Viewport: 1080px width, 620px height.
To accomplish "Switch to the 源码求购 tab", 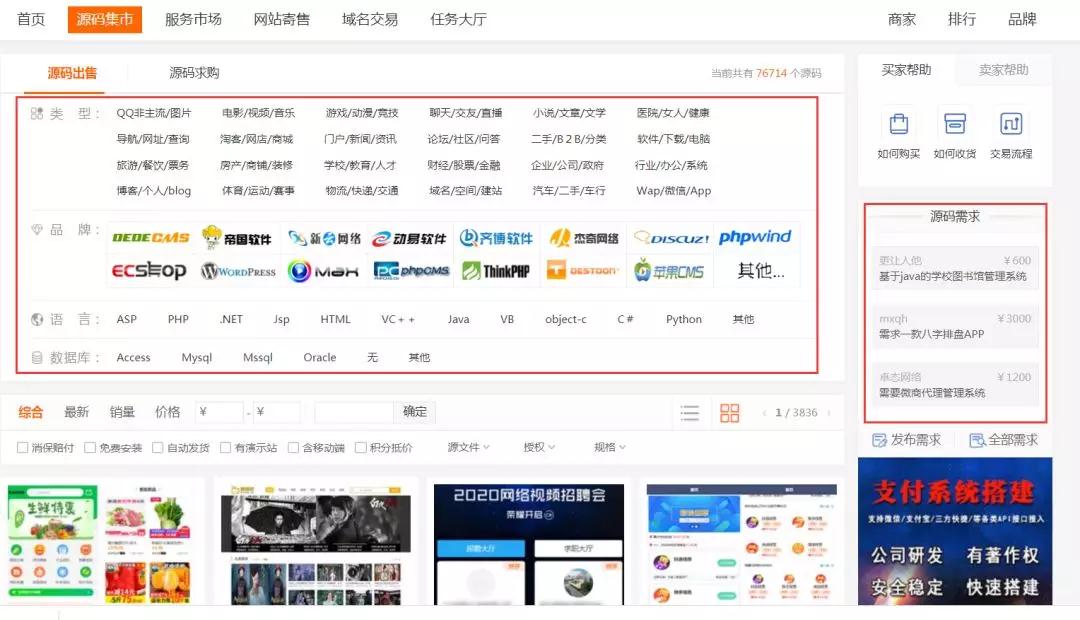I will [194, 73].
